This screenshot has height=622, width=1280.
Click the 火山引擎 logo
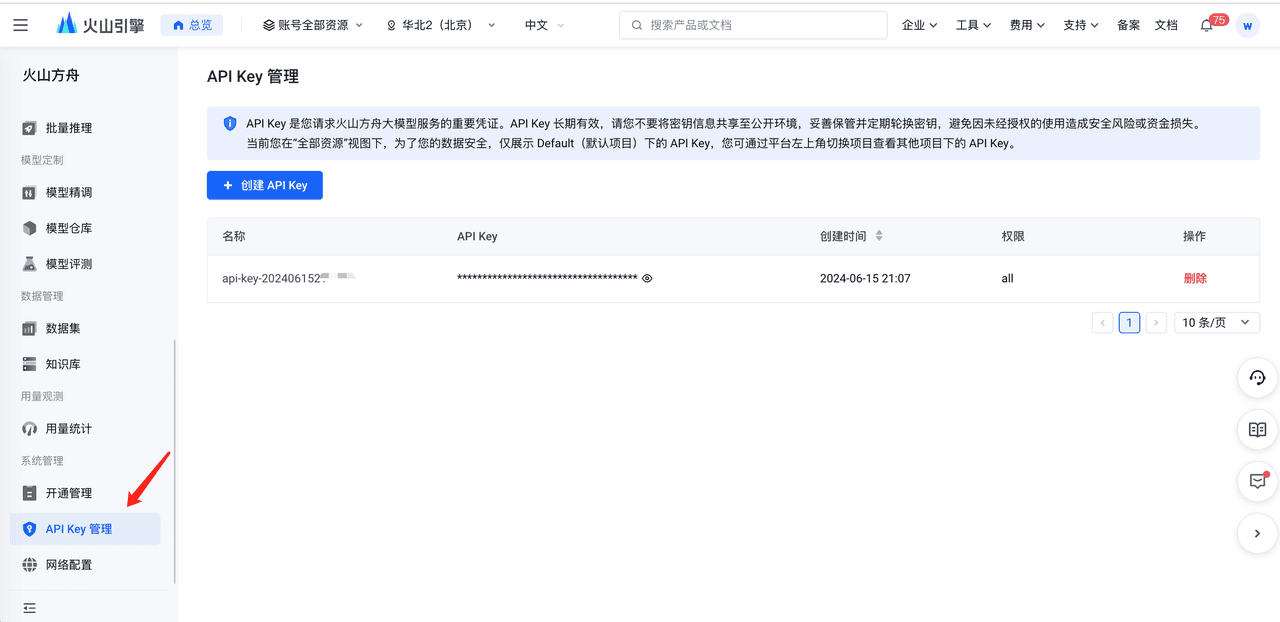tap(101, 25)
